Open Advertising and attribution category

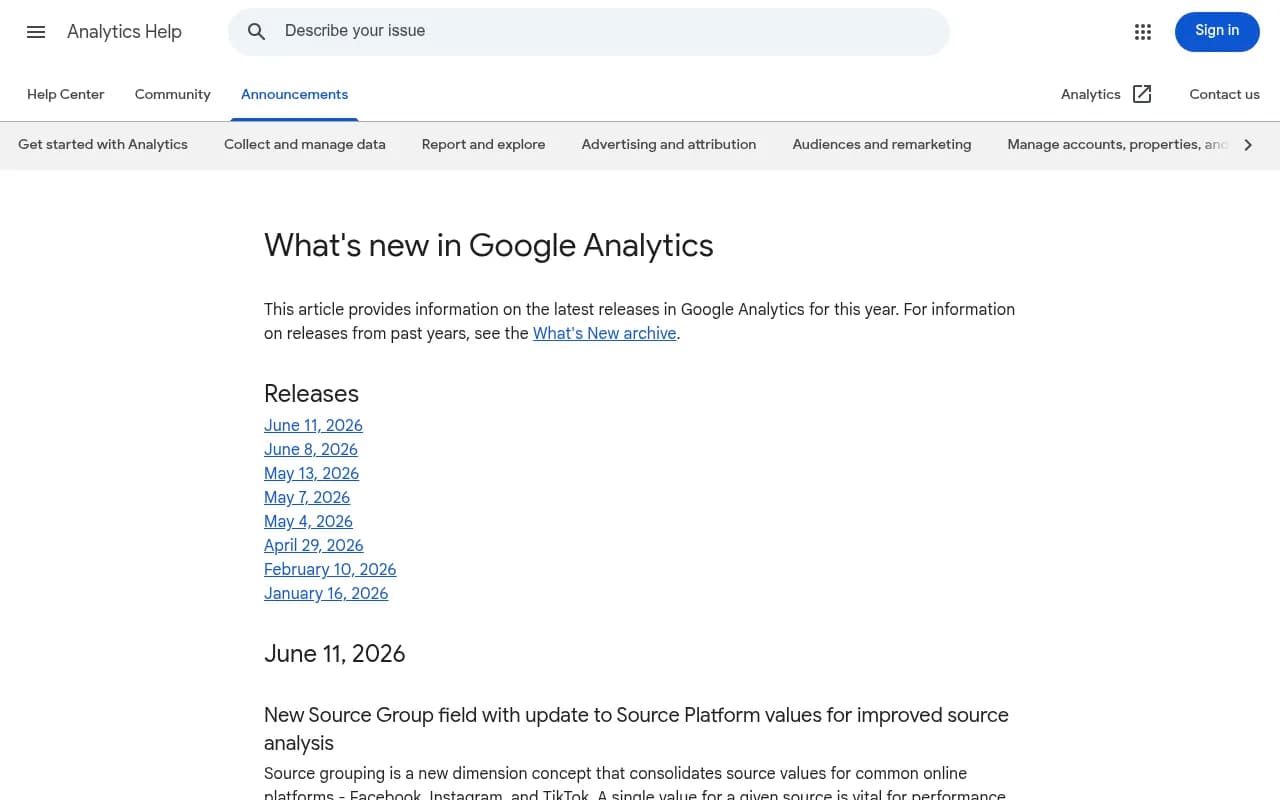[669, 145]
